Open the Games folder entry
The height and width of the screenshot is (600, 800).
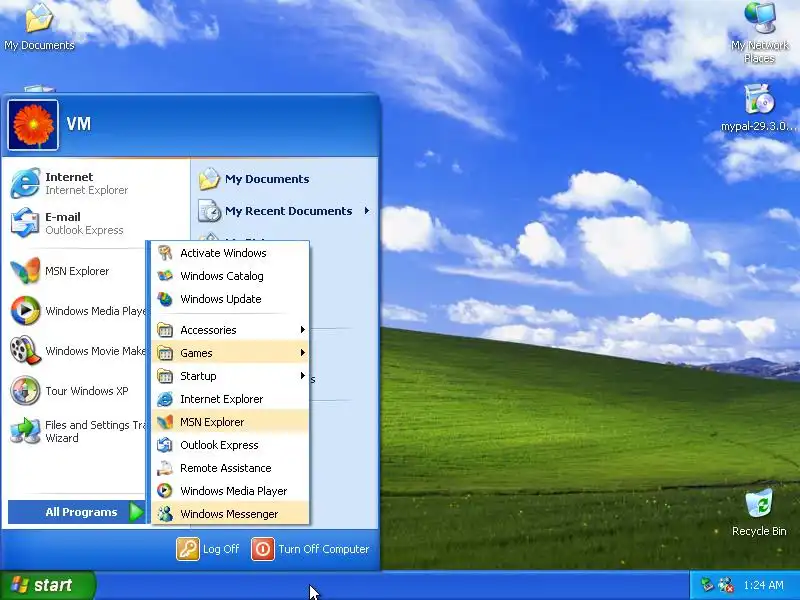click(x=230, y=353)
